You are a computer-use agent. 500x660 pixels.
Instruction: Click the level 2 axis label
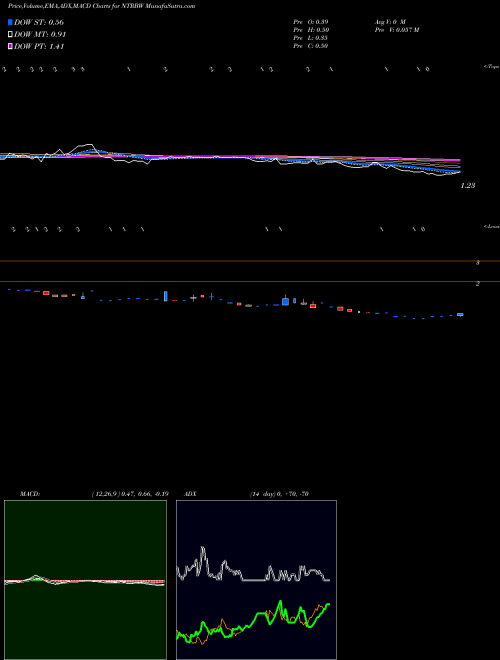pos(477,284)
